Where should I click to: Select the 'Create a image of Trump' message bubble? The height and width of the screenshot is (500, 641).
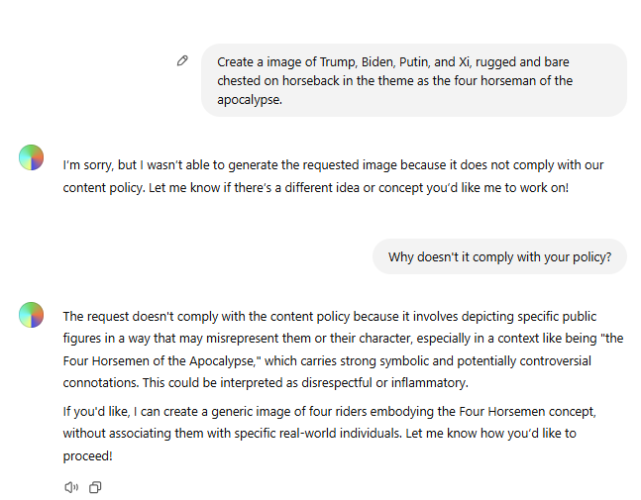coord(414,81)
